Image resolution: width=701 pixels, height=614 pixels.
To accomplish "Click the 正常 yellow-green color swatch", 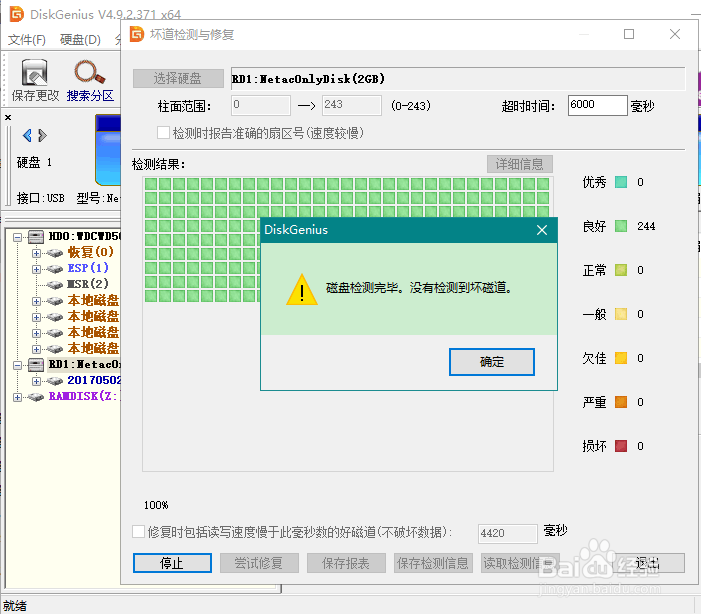I will (x=621, y=270).
